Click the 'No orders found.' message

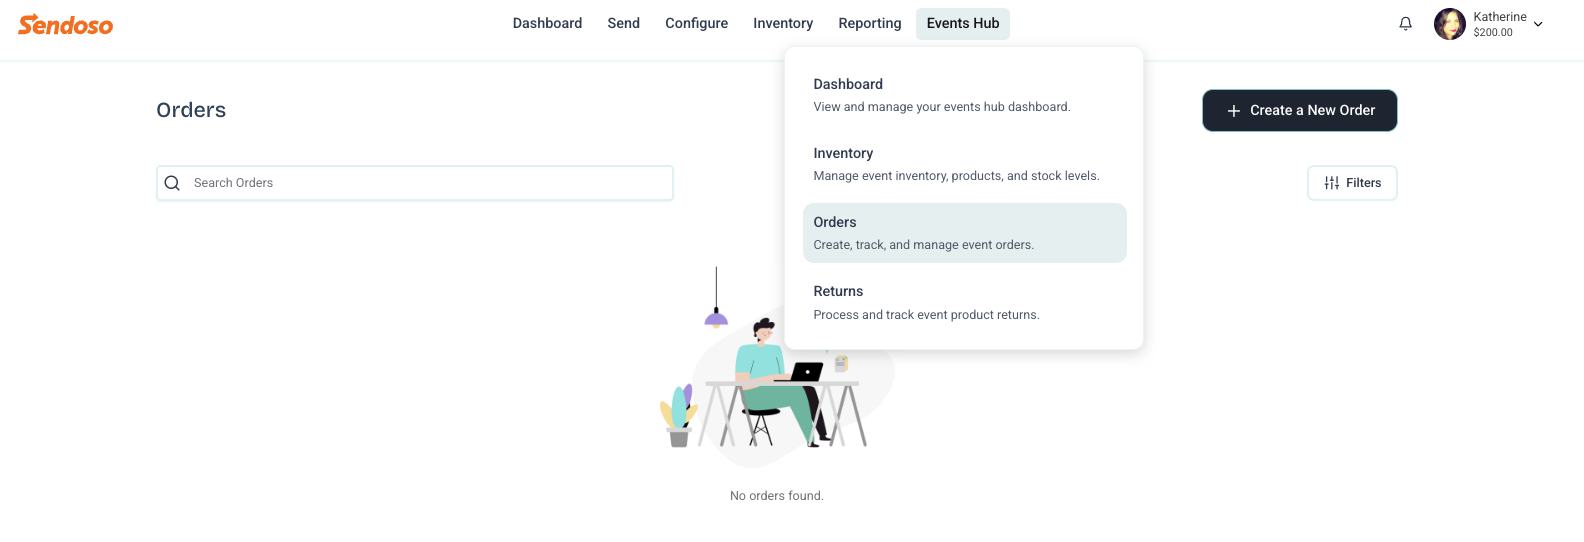click(x=777, y=496)
